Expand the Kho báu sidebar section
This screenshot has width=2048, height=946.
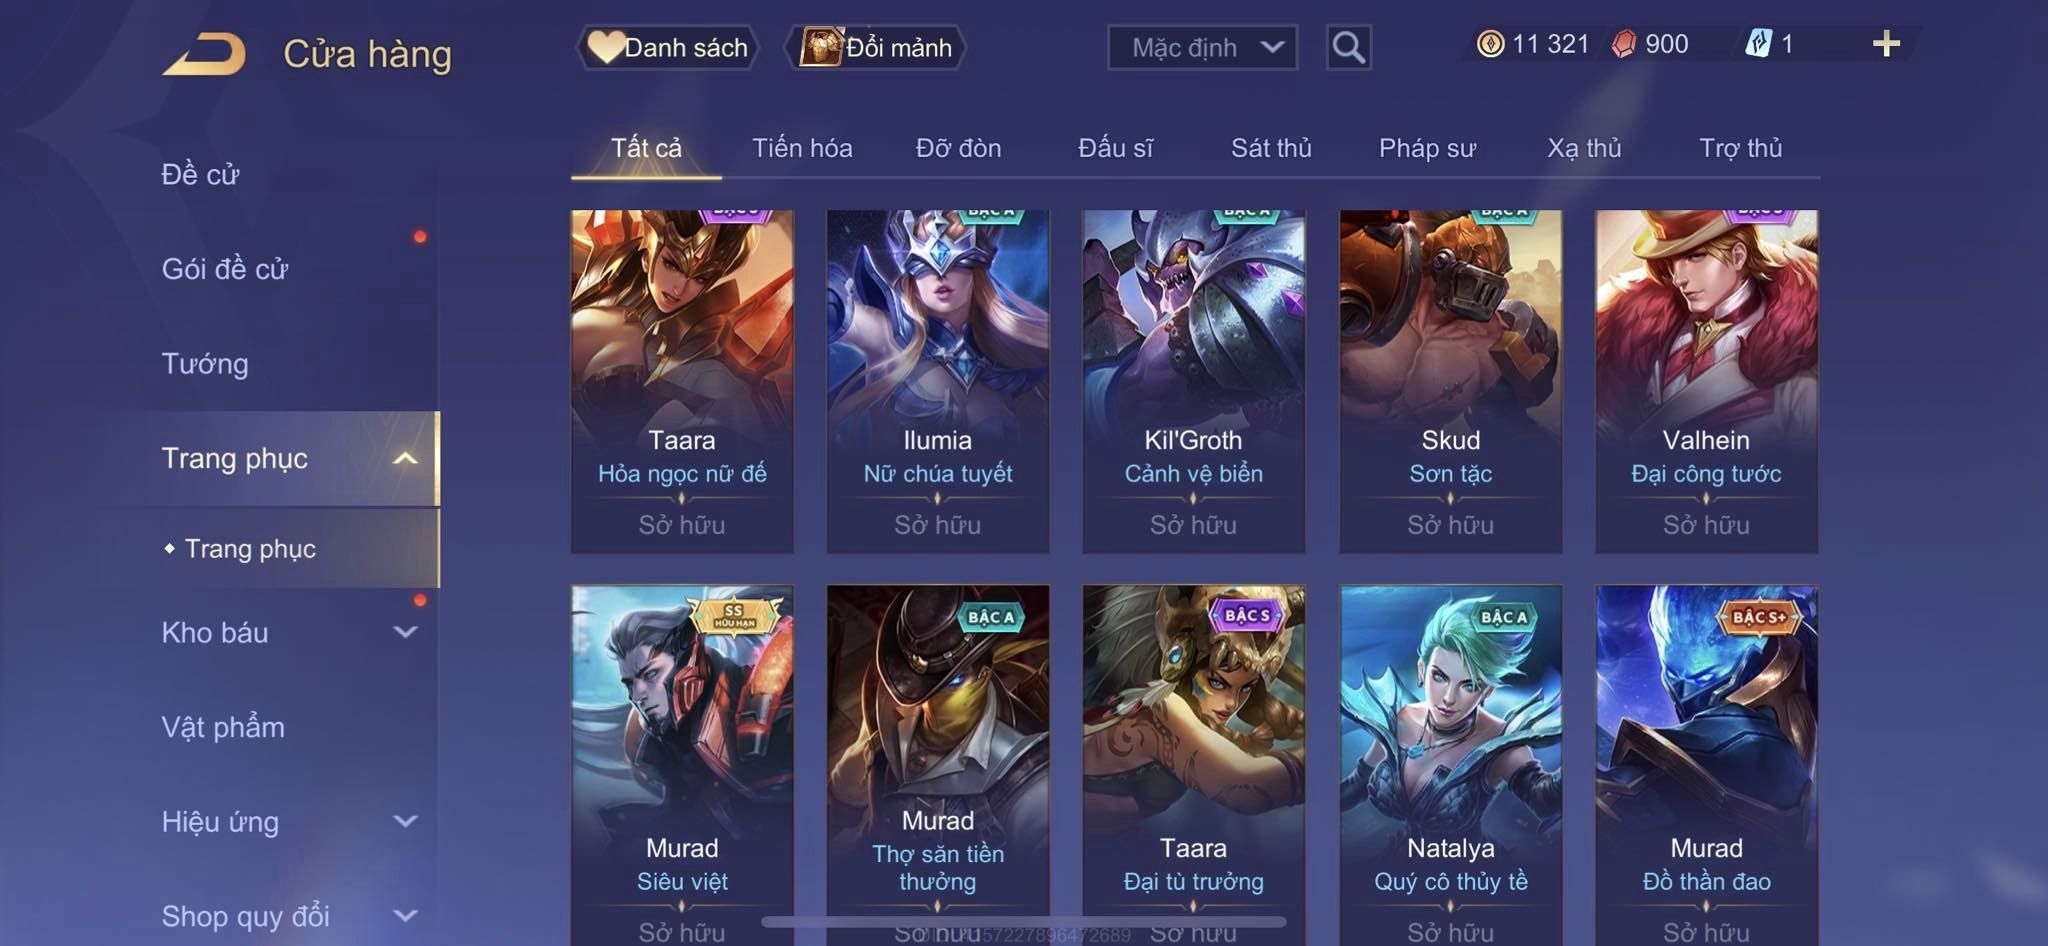click(x=405, y=632)
